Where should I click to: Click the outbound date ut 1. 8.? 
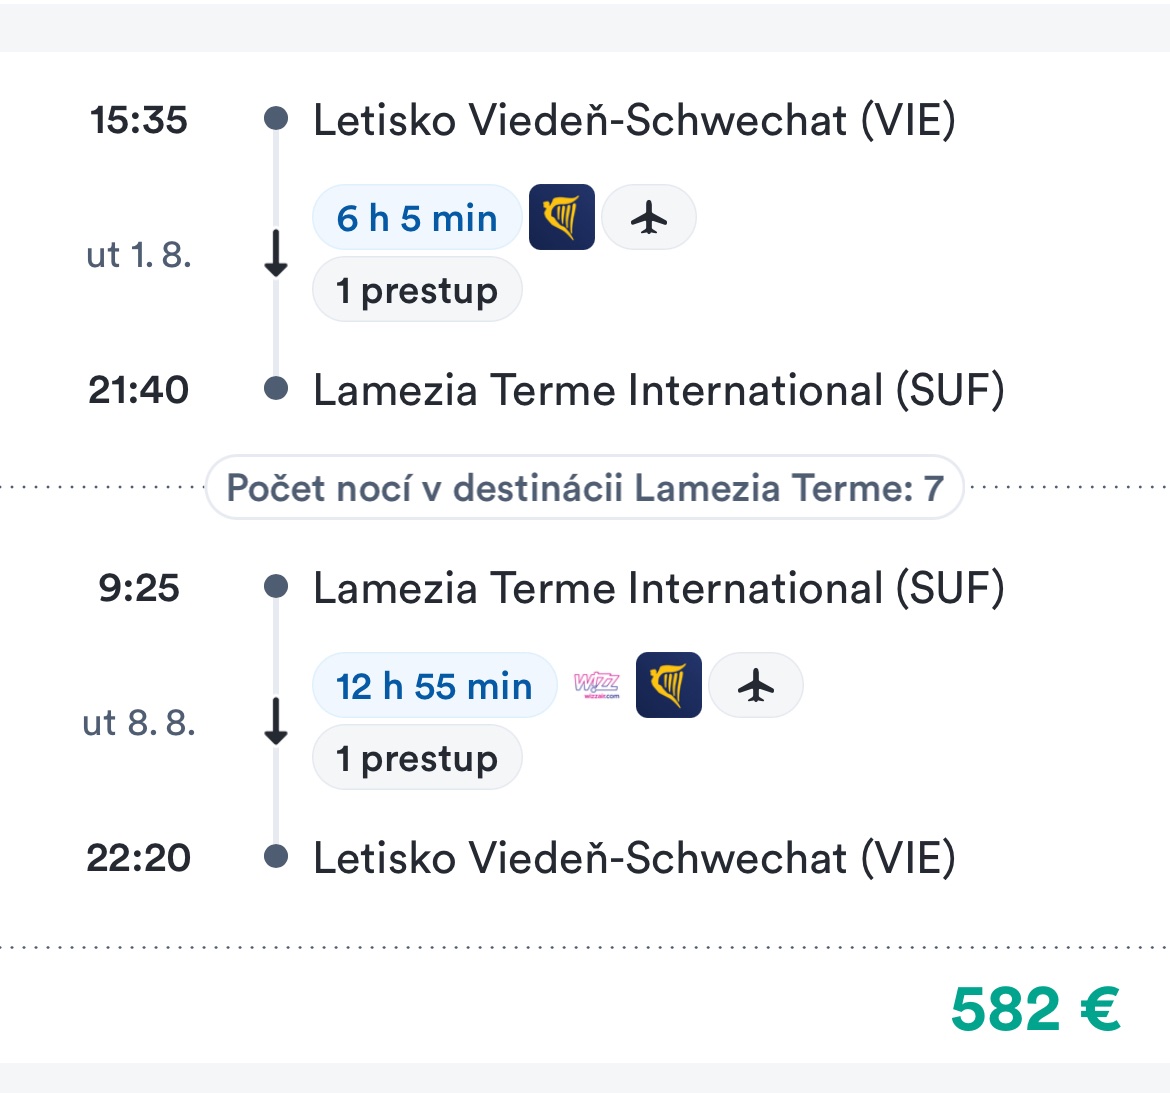139,255
